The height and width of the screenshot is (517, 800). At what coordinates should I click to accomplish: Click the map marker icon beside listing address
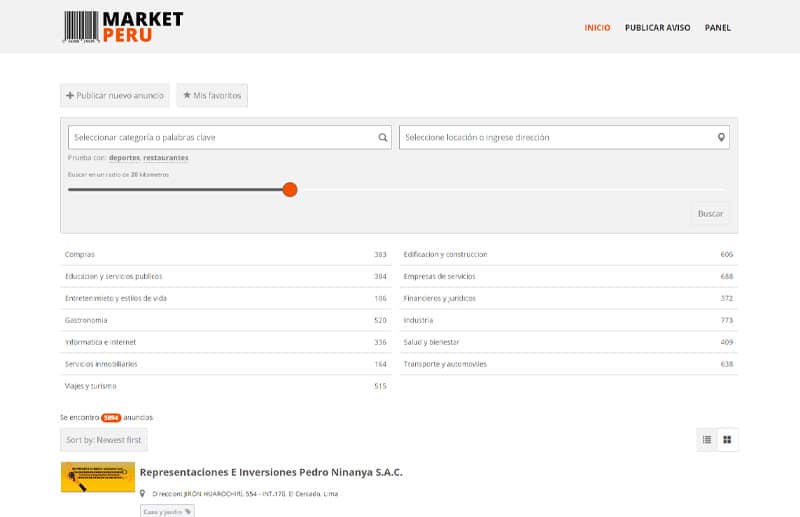[143, 493]
